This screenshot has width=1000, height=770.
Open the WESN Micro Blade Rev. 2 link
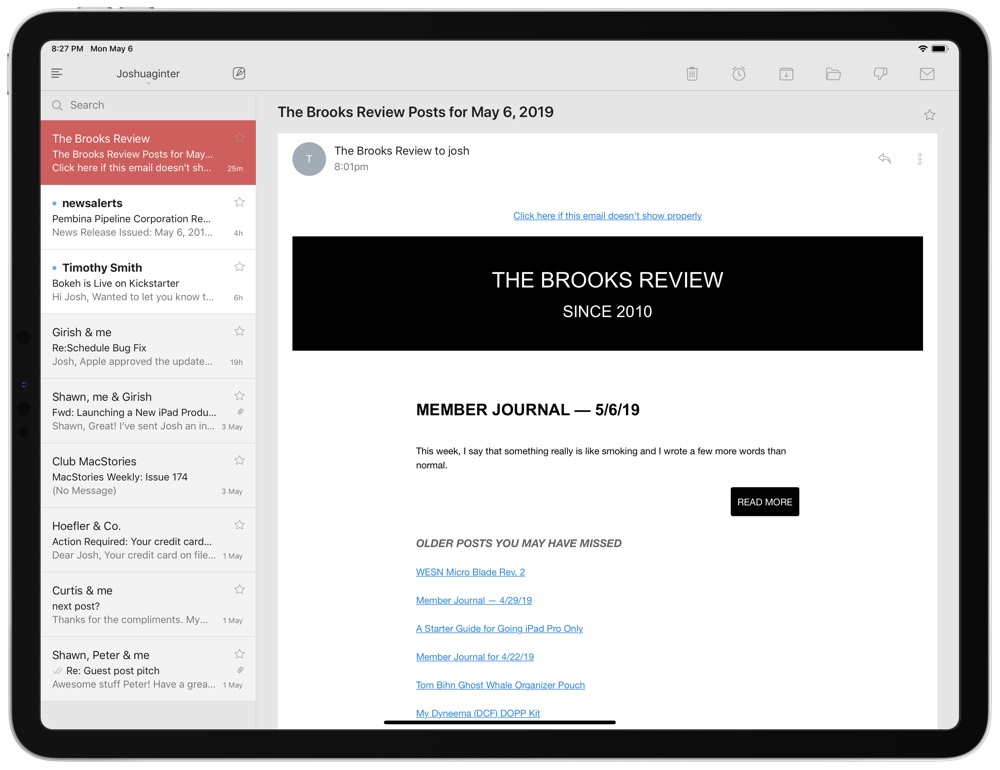coord(470,572)
